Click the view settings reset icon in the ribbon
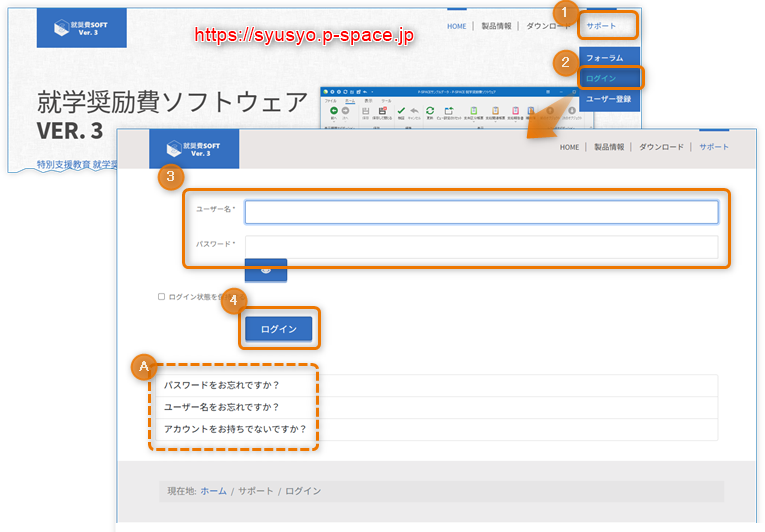Image resolution: width=765 pixels, height=532 pixels. pyautogui.click(x=449, y=111)
